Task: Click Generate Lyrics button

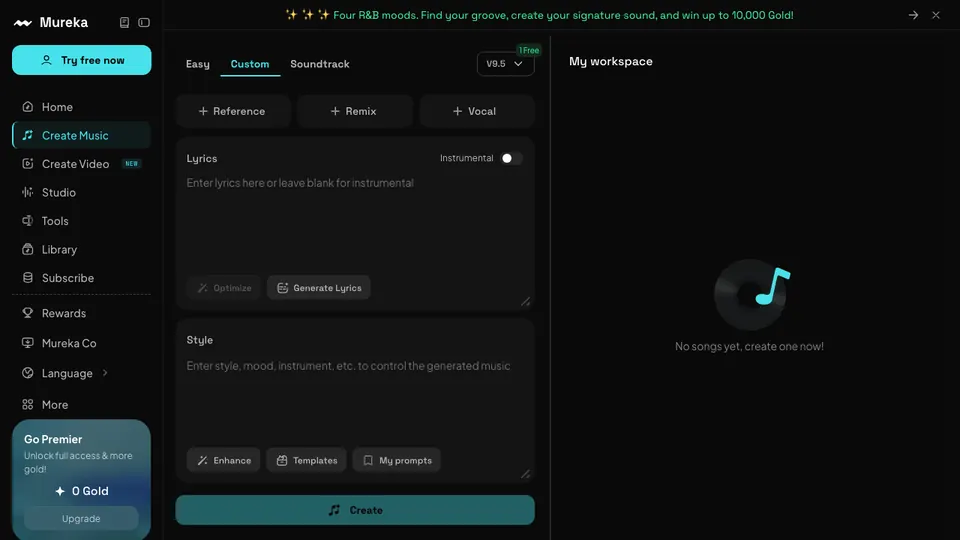Action: pos(319,288)
